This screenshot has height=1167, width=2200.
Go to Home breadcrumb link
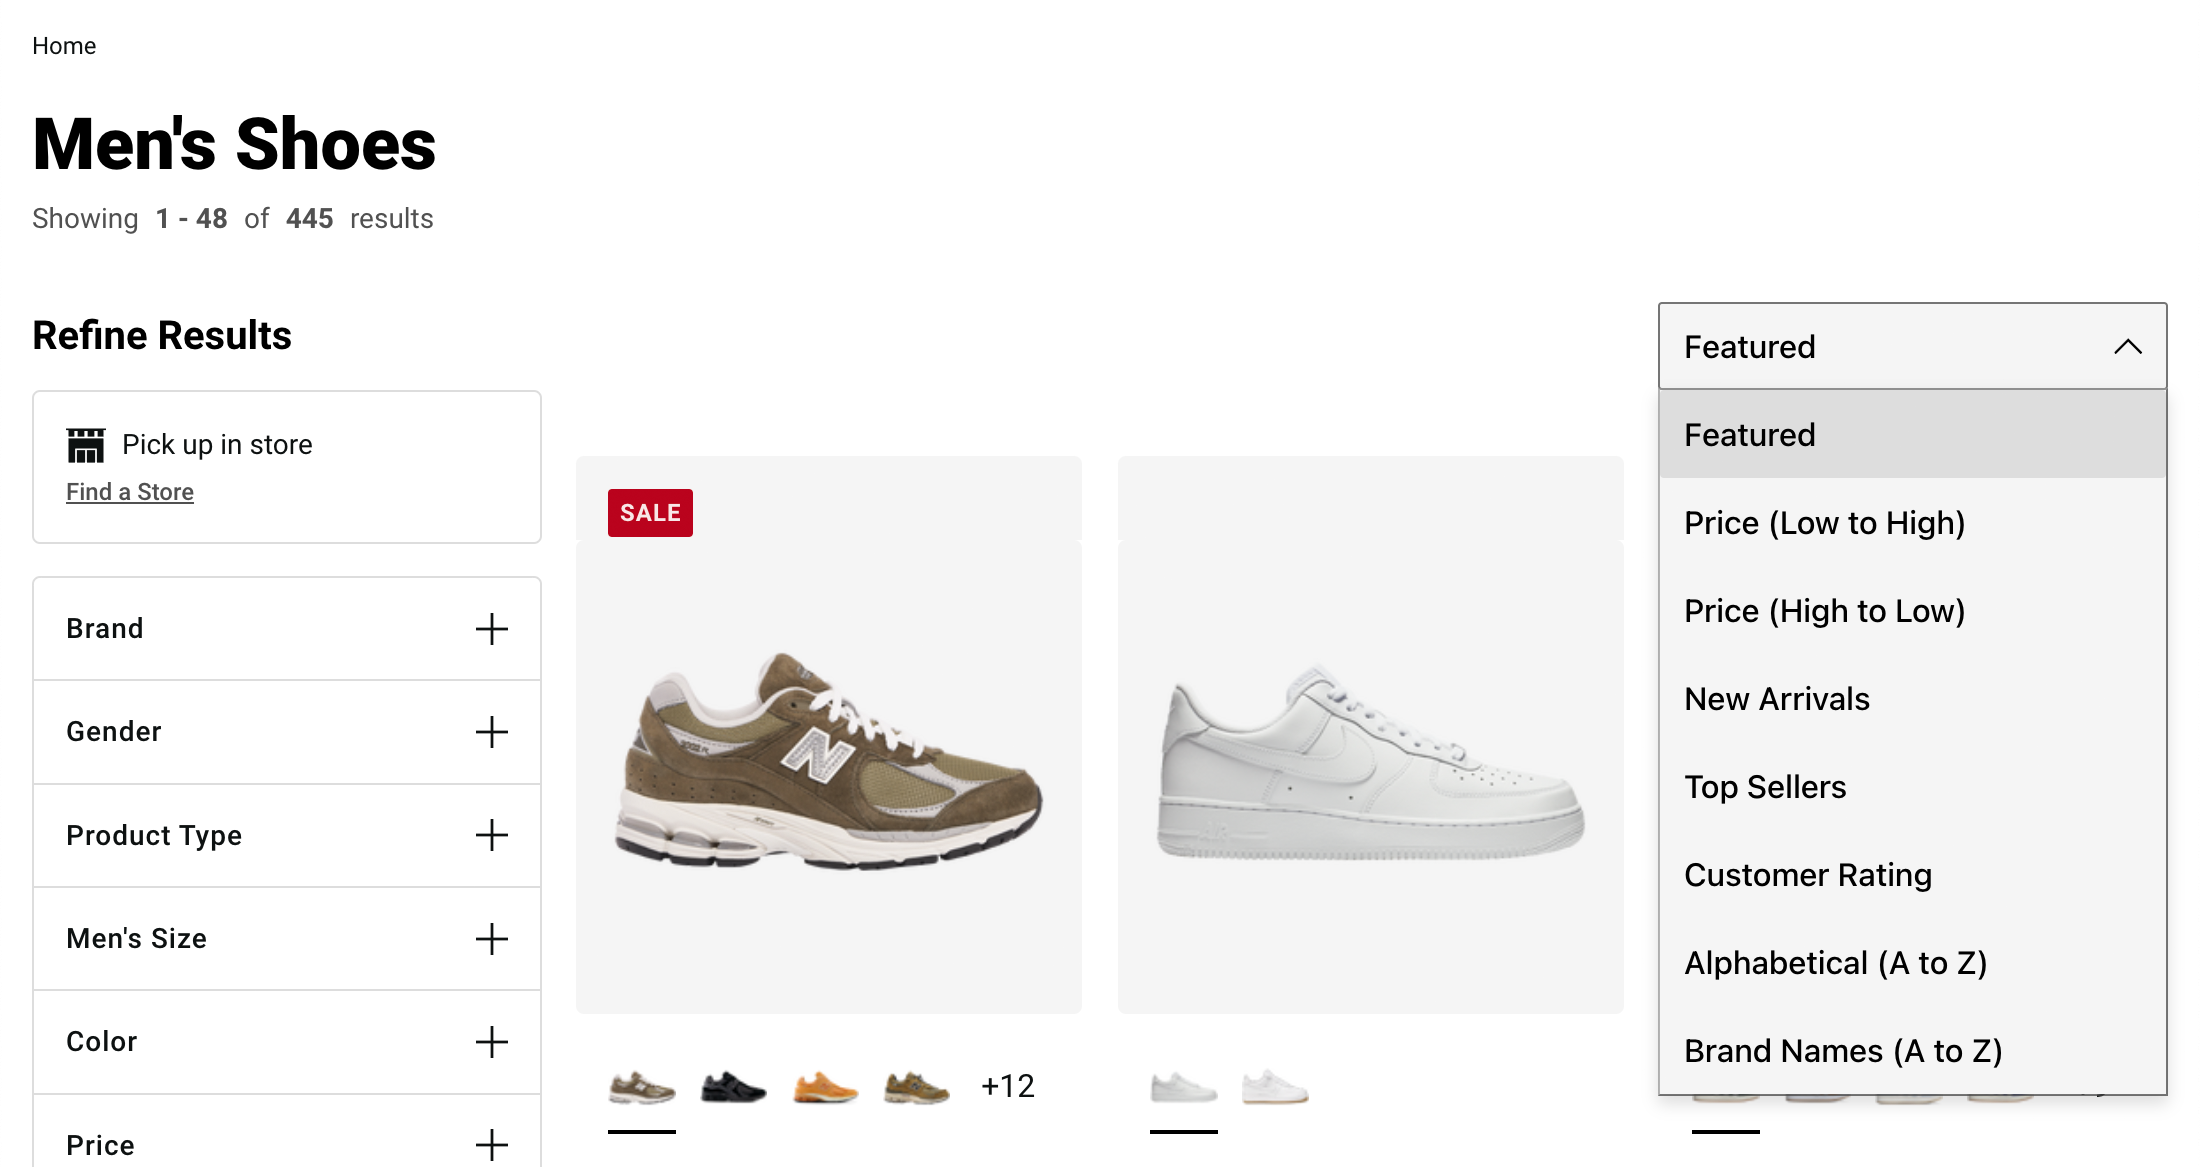point(64,46)
